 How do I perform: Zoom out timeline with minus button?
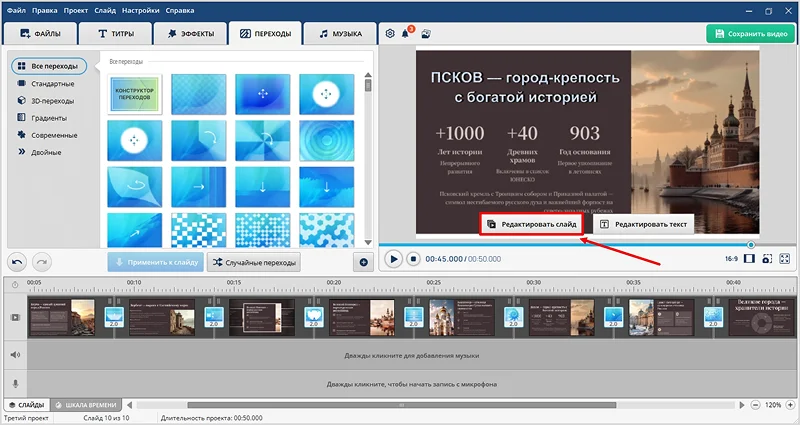click(x=756, y=405)
